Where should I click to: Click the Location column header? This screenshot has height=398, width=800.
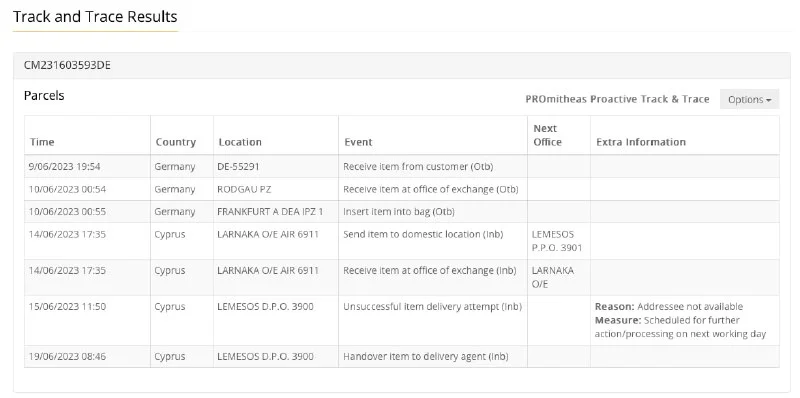tap(240, 142)
